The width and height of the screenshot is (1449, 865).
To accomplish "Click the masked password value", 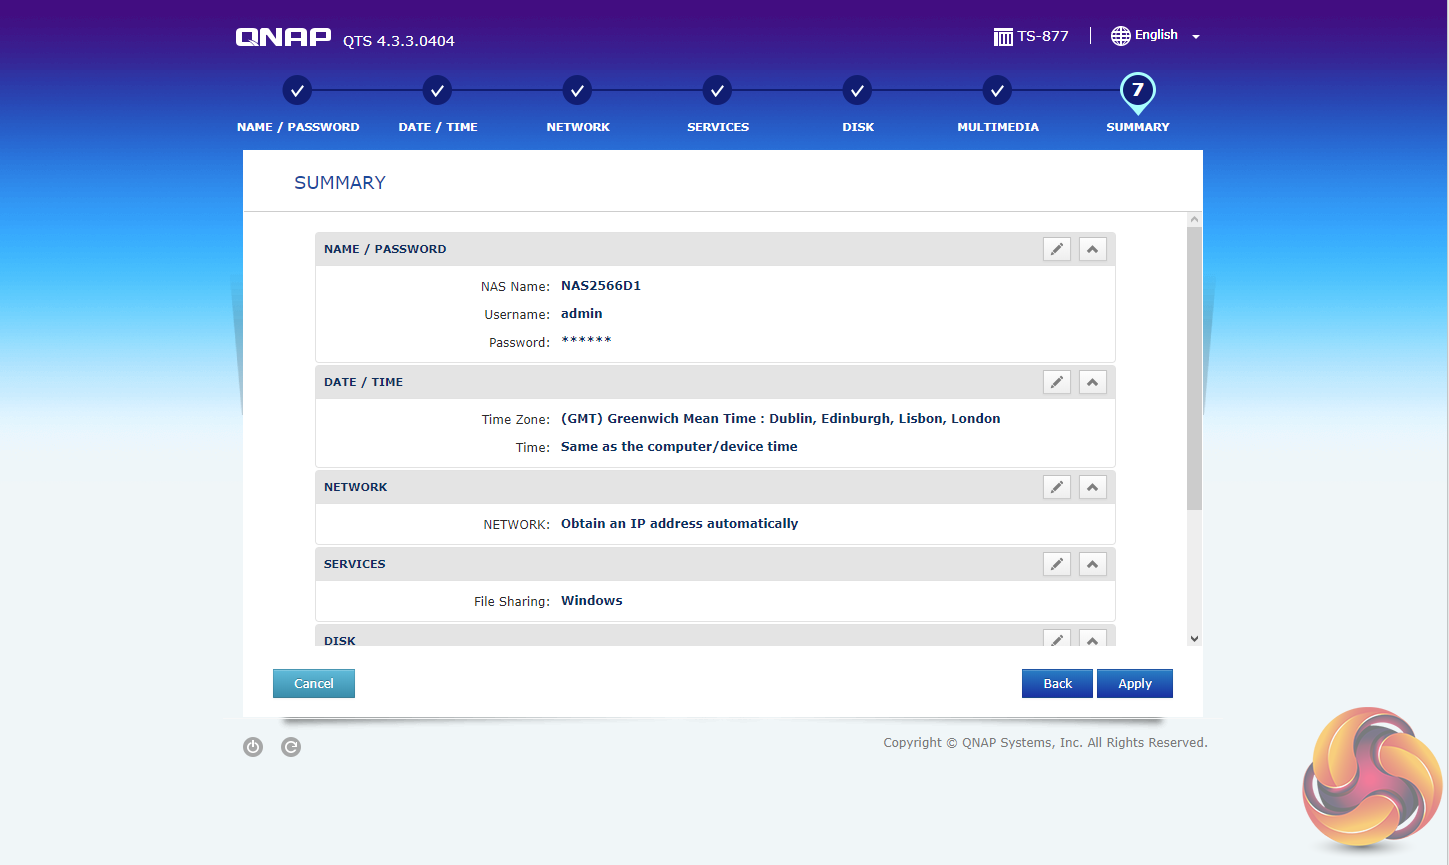I will pyautogui.click(x=586, y=341).
